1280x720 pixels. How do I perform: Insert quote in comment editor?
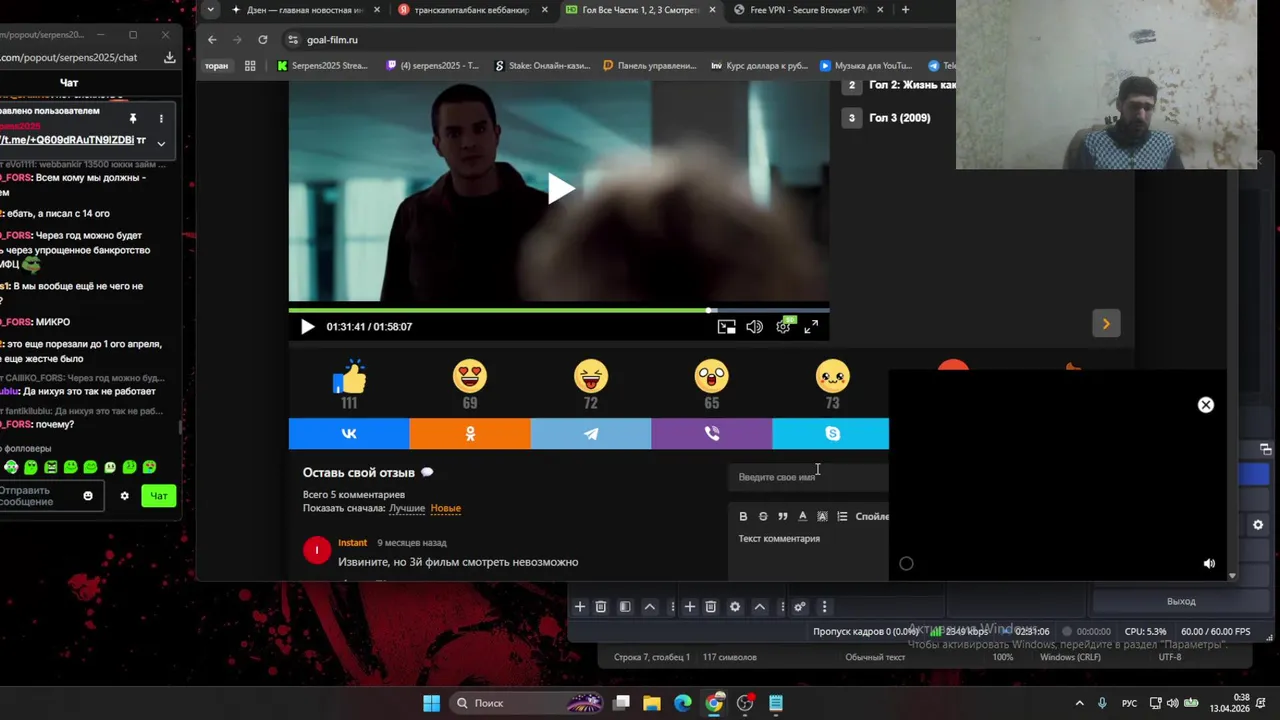[x=783, y=516]
